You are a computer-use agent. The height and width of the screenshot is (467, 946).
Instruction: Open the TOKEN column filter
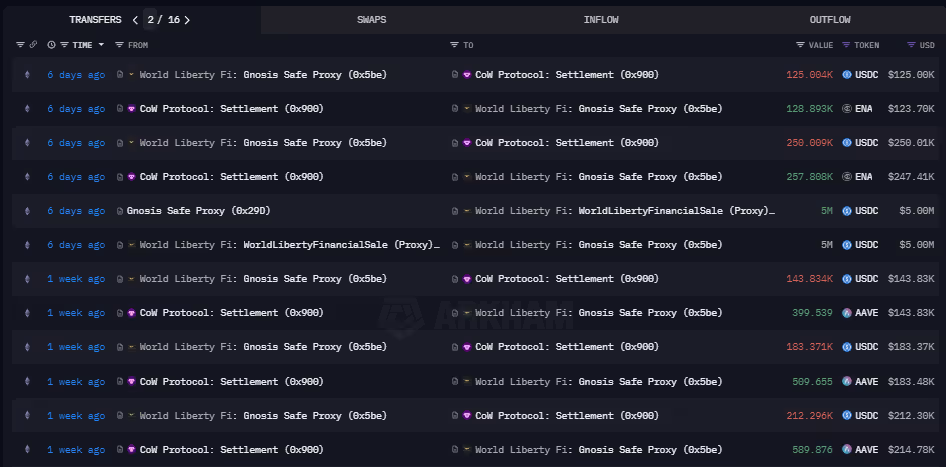[x=846, y=45]
